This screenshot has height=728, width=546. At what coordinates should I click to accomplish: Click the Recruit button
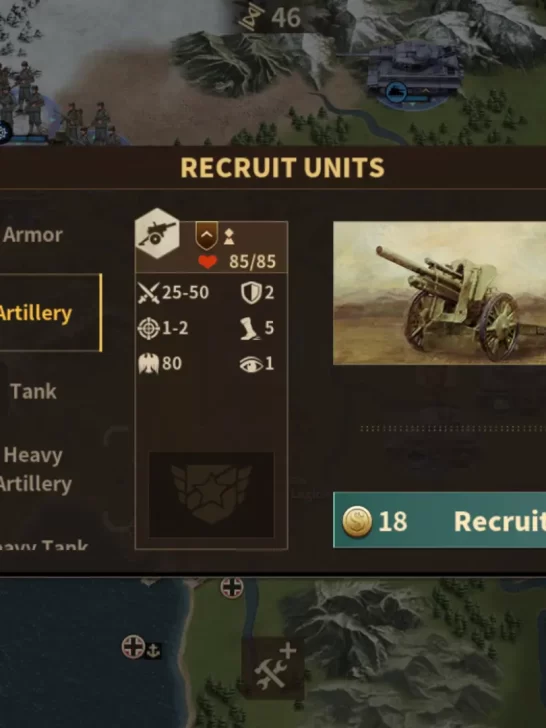(439, 520)
